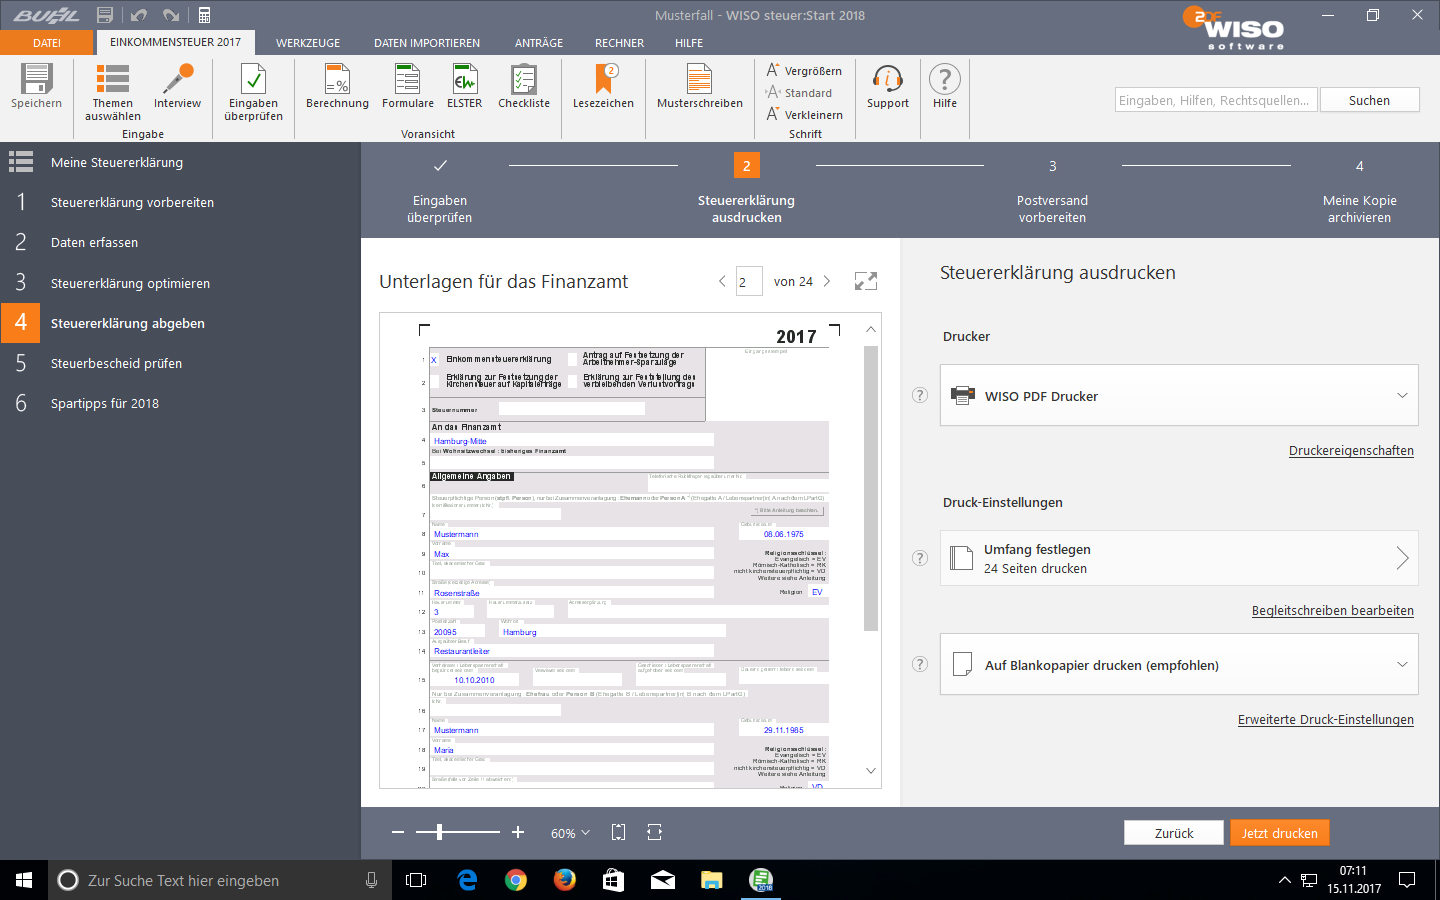Image resolution: width=1440 pixels, height=900 pixels.
Task: Open Themen auswählen in the ribbon
Action: pyautogui.click(x=112, y=93)
